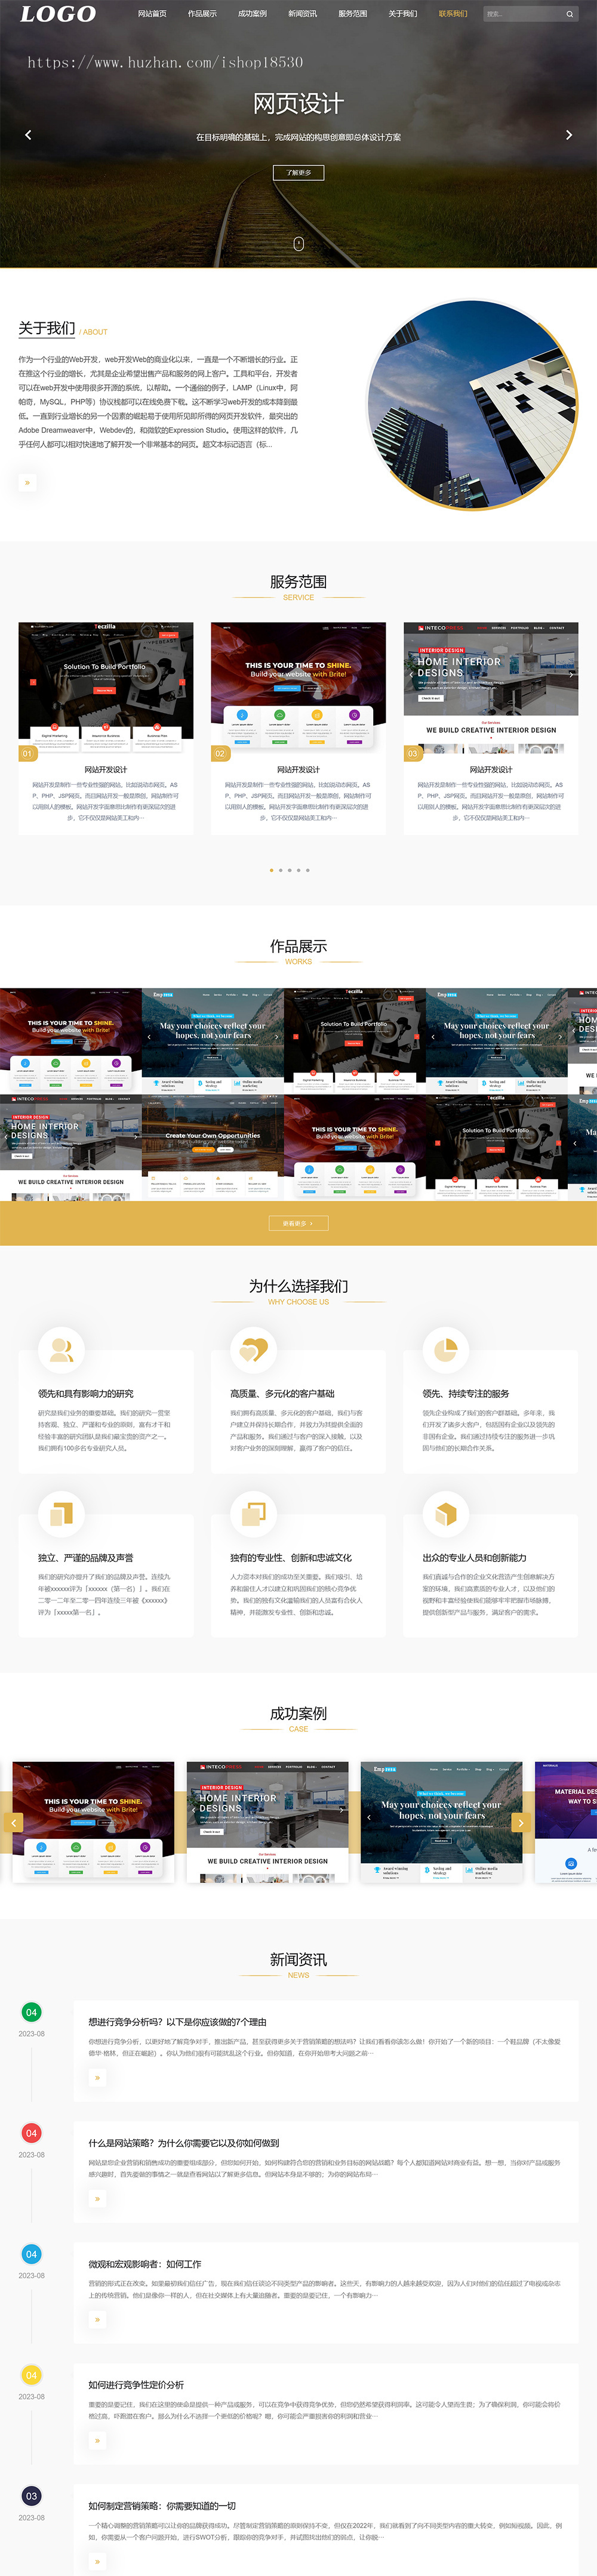The image size is (597, 2576).
Task: Select the fifth service carousel dot
Action: tap(307, 870)
